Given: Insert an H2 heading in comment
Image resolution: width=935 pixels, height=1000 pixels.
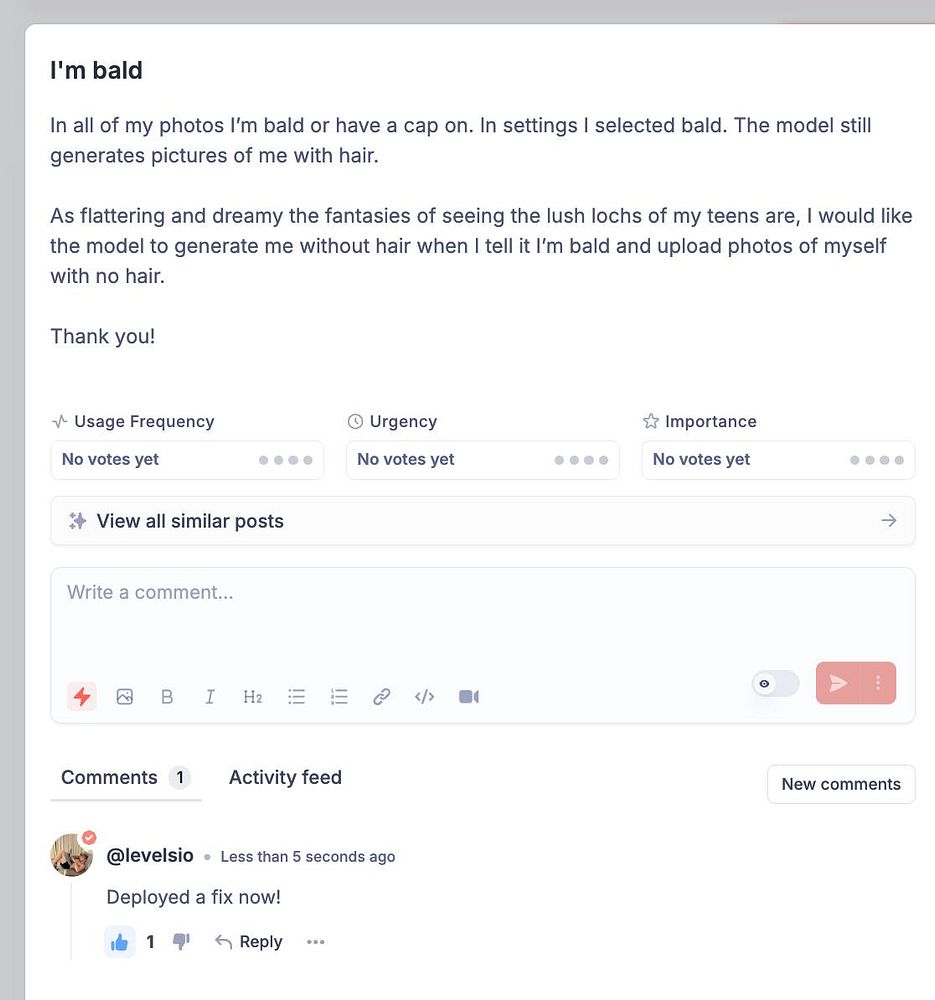Looking at the screenshot, I should point(253,697).
